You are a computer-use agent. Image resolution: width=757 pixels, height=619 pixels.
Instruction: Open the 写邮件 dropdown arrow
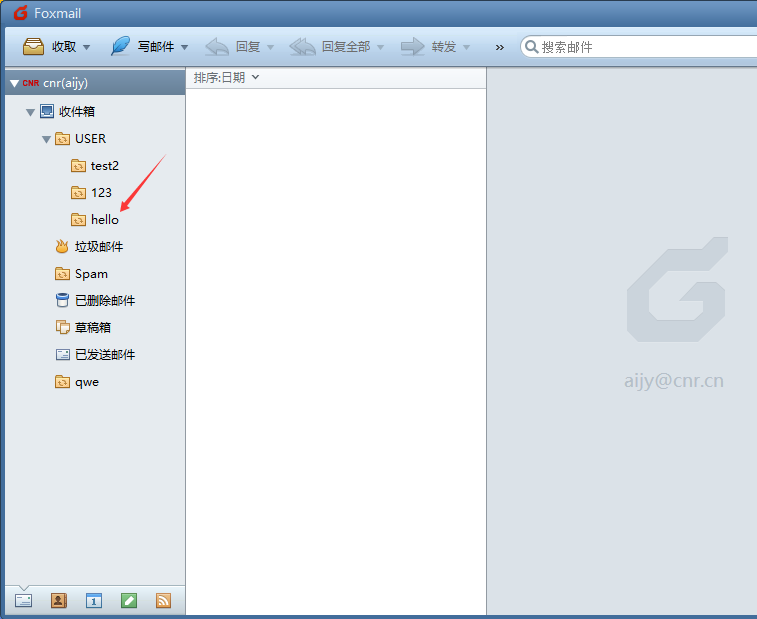pos(184,47)
